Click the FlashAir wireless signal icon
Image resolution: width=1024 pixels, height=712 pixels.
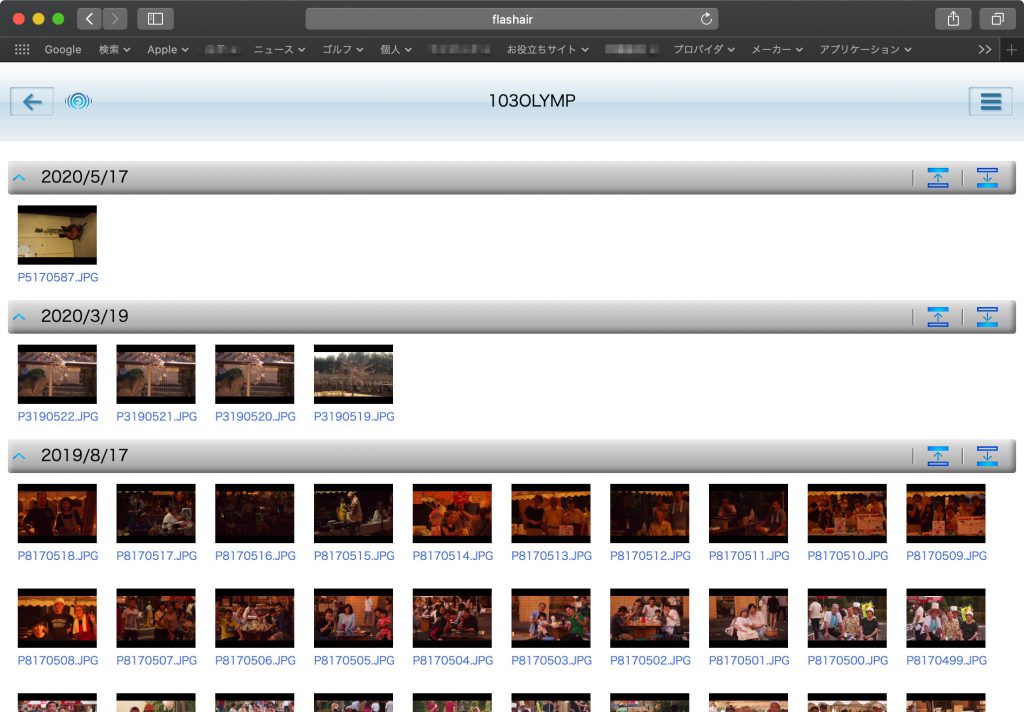coord(78,101)
